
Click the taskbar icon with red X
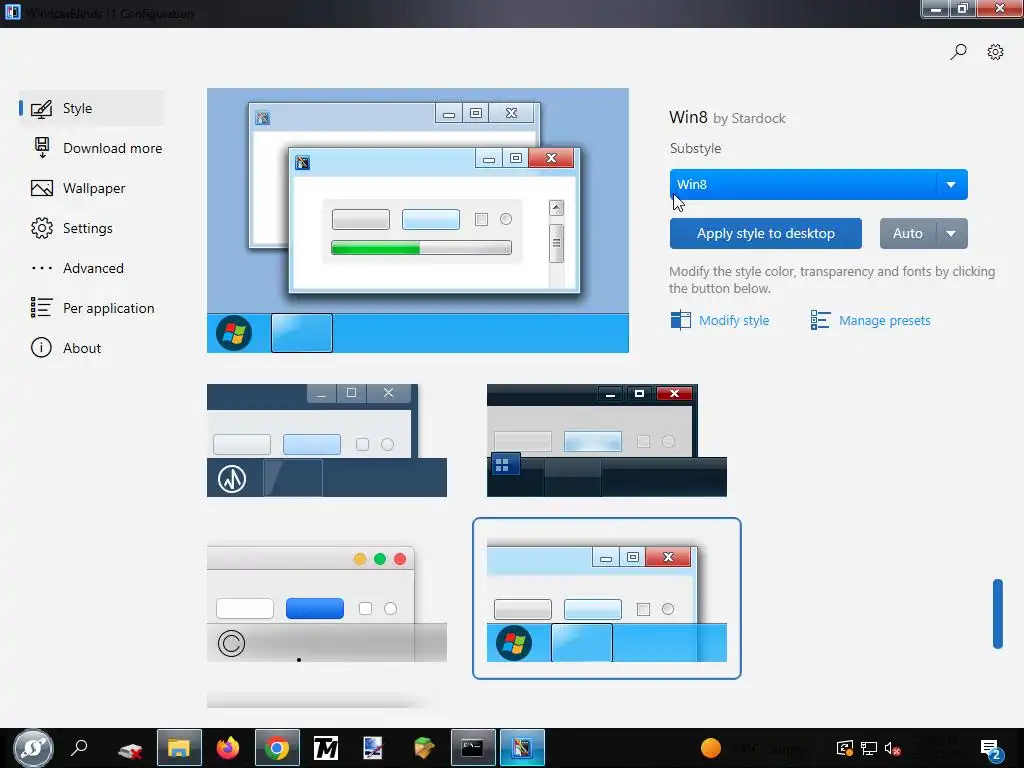pyautogui.click(x=130, y=750)
